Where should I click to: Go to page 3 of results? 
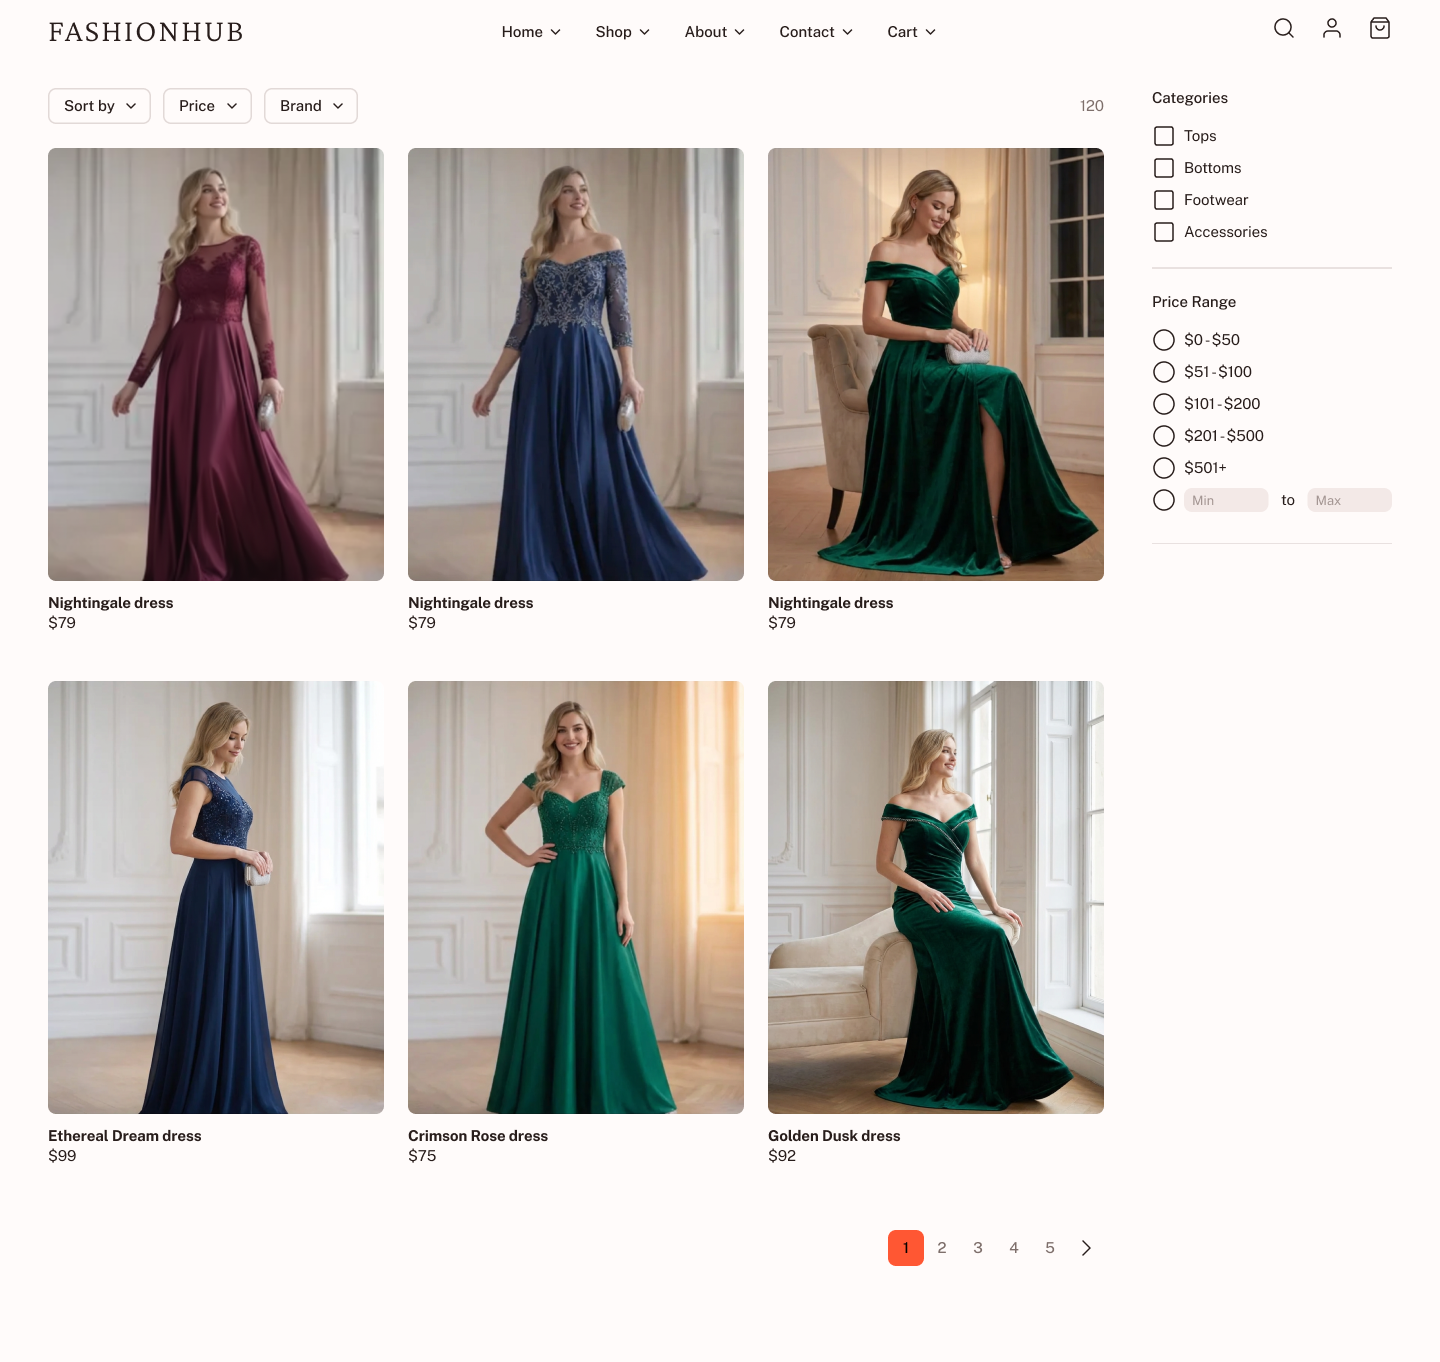coord(977,1247)
